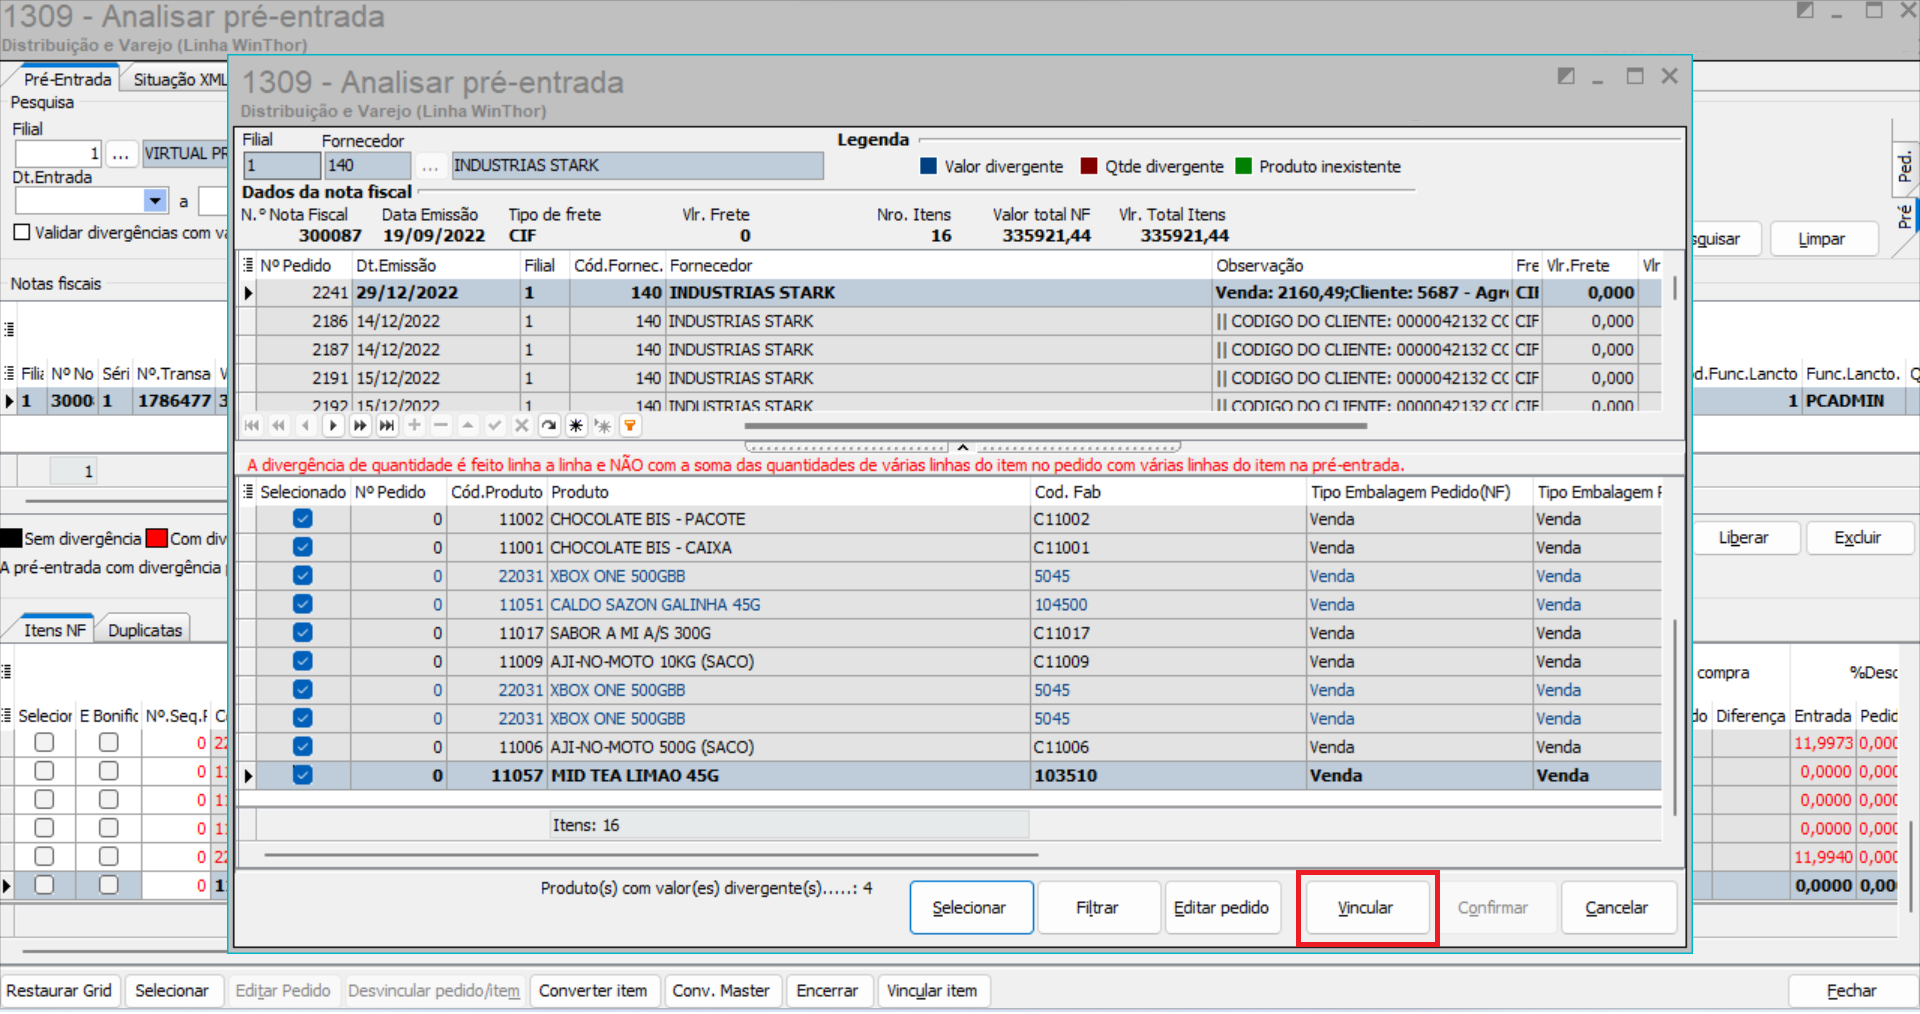Click the Fornecedor code input field

coord(367,166)
